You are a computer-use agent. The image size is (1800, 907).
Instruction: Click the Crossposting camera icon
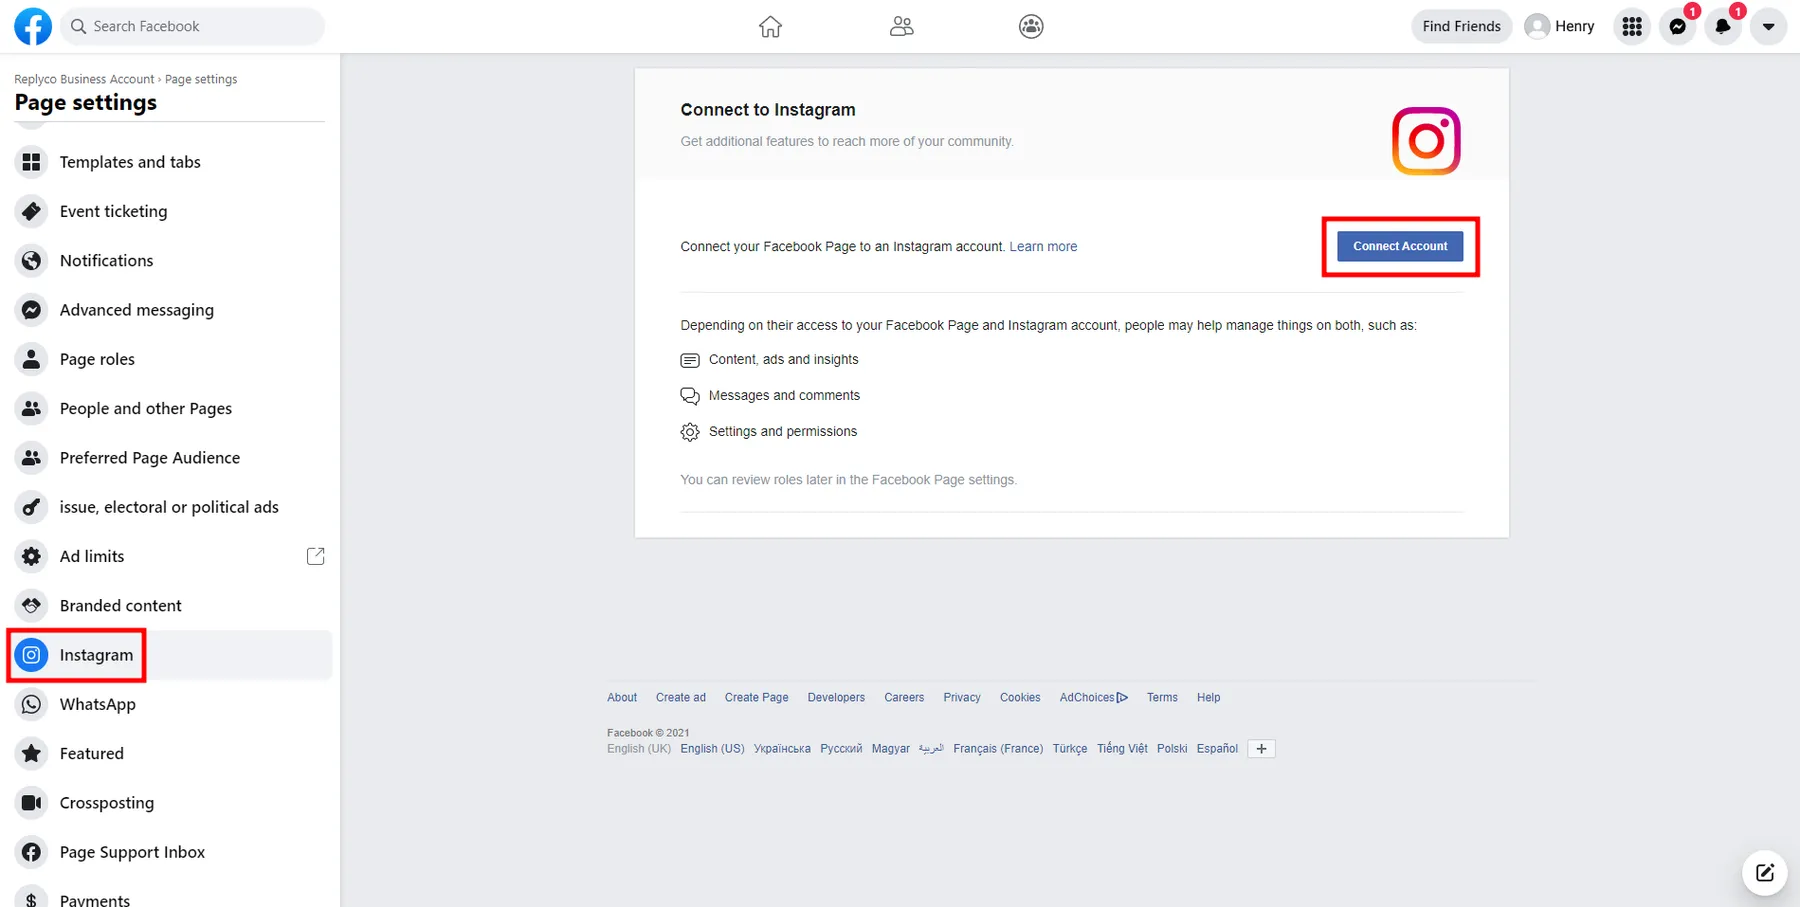click(32, 802)
